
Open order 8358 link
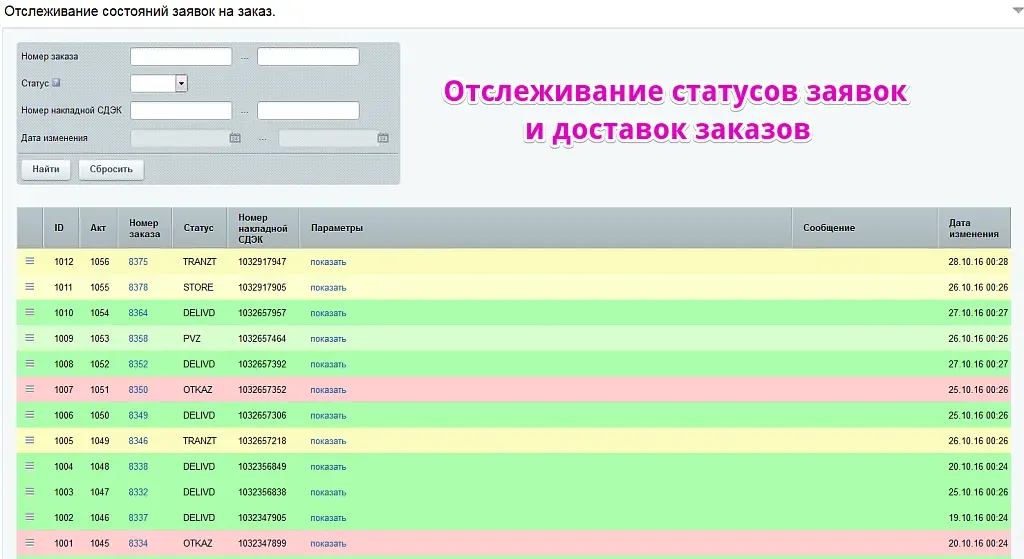click(x=138, y=338)
